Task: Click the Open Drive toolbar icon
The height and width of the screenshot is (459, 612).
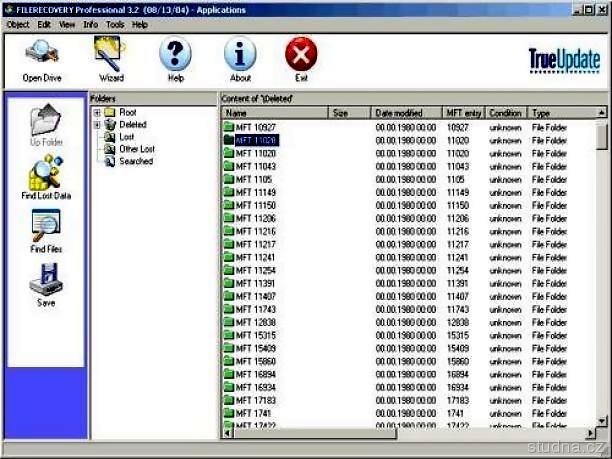Action: pos(41,58)
